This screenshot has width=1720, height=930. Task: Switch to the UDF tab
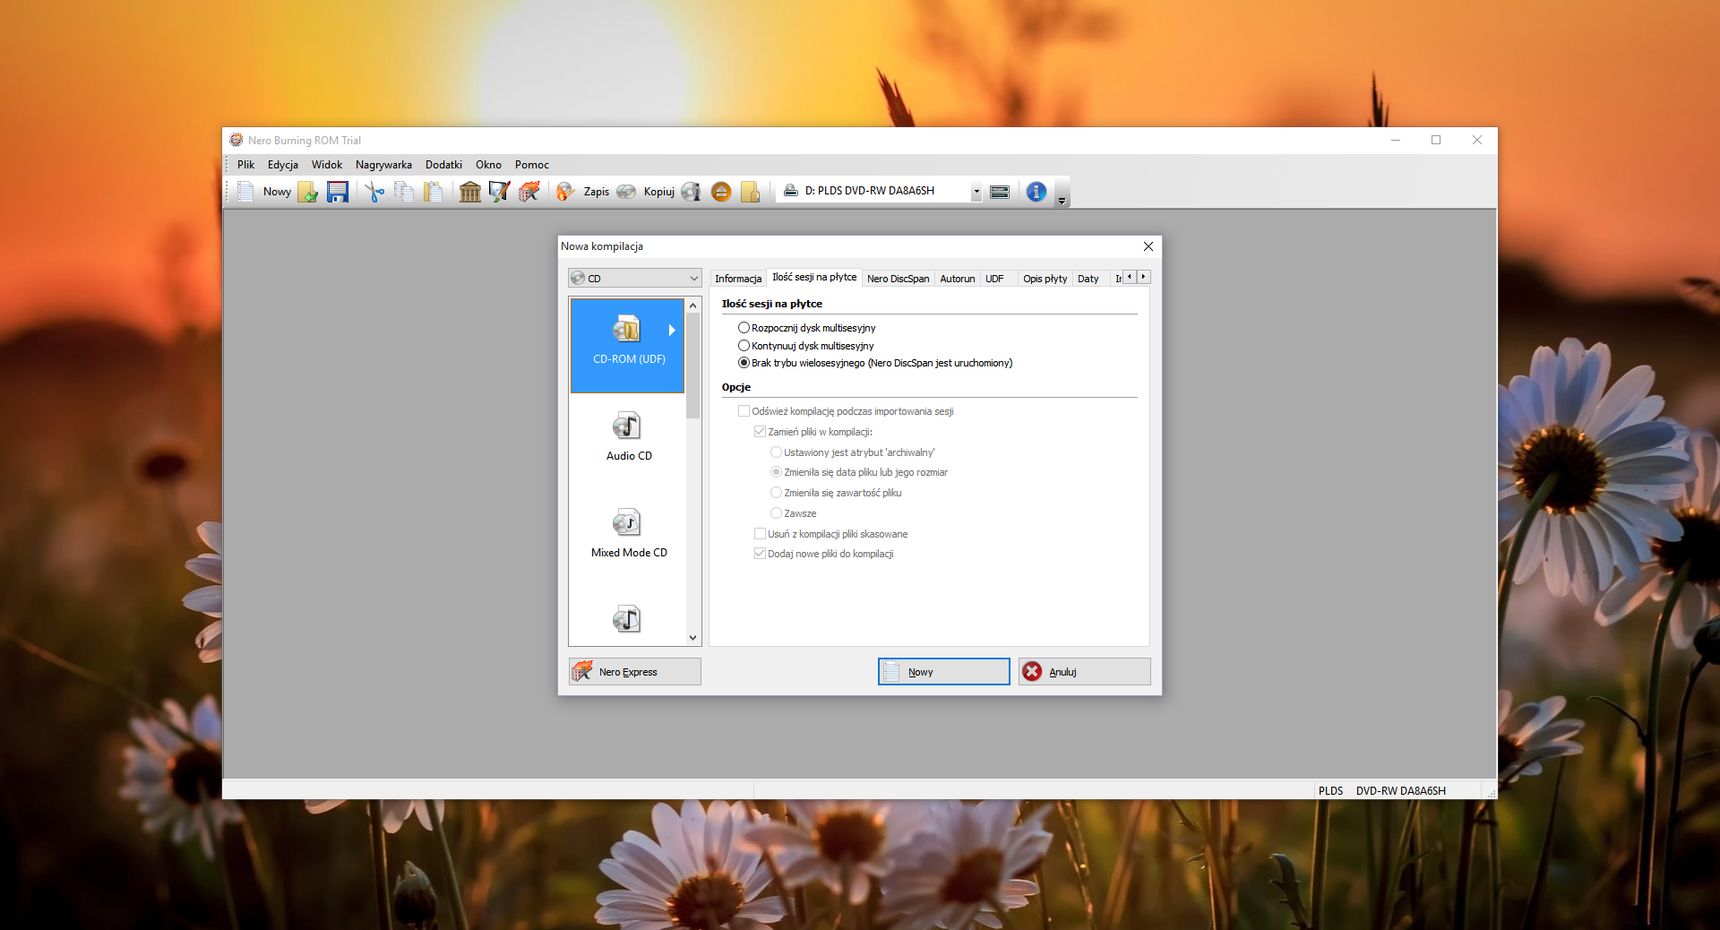point(995,279)
